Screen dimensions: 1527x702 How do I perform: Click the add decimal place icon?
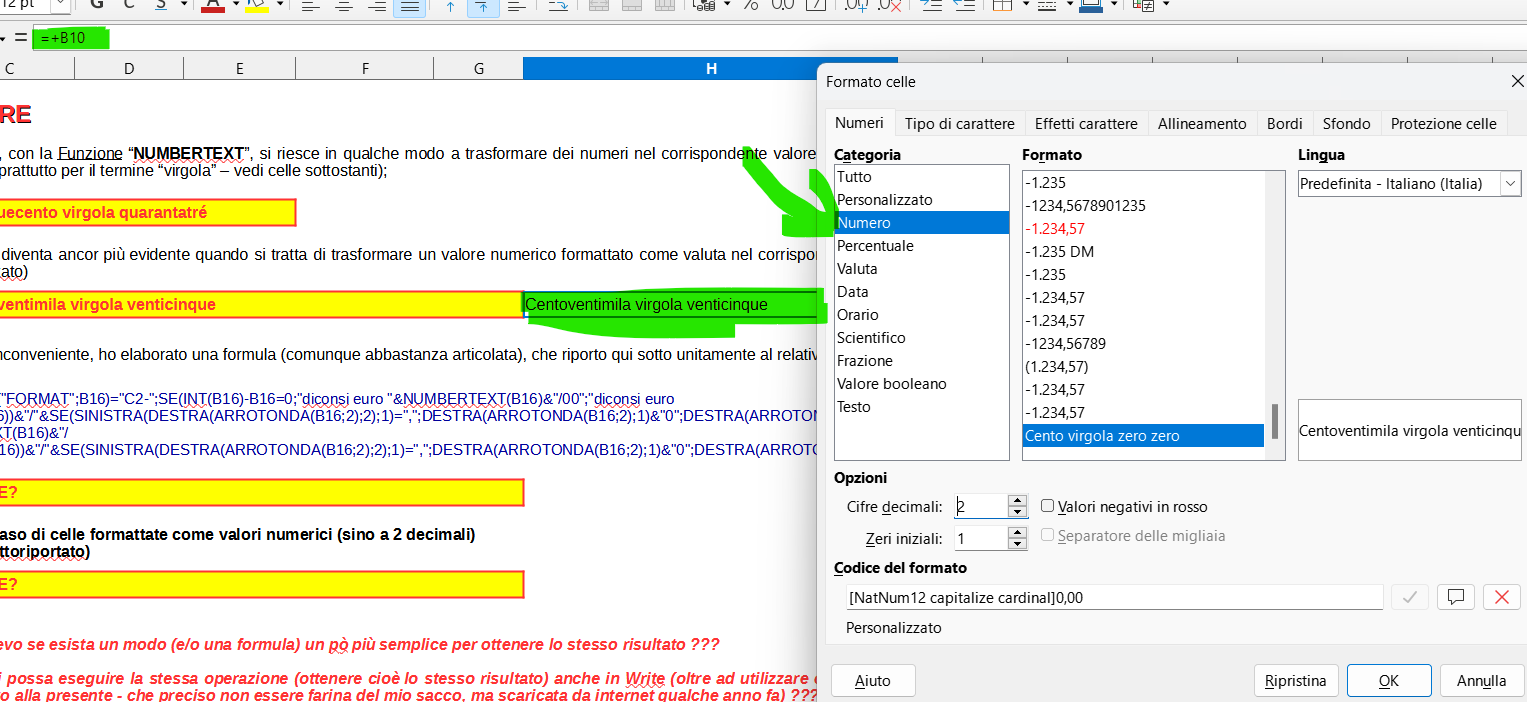pyautogui.click(x=856, y=6)
